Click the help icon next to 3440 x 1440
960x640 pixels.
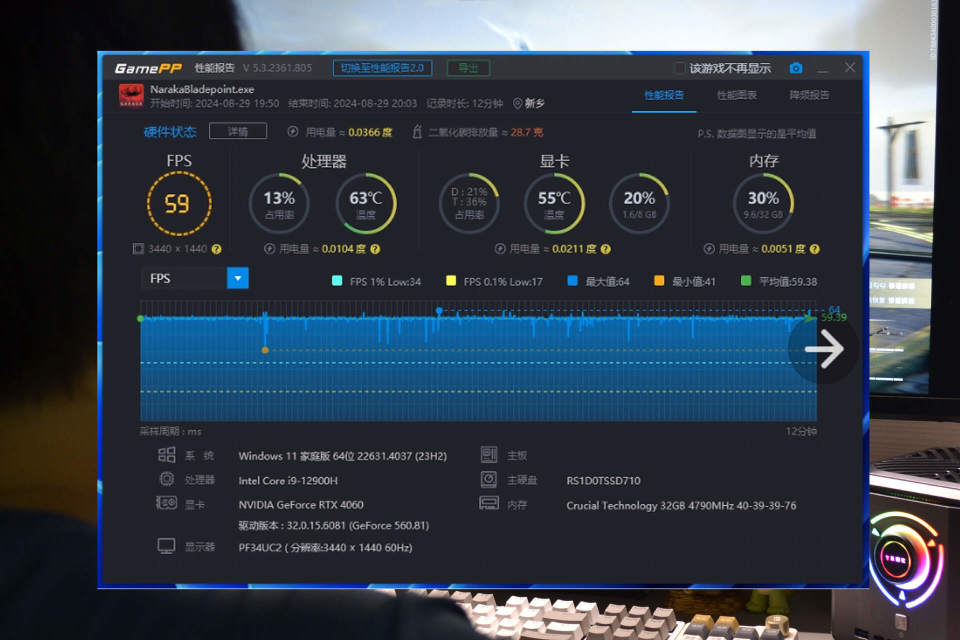[216, 249]
